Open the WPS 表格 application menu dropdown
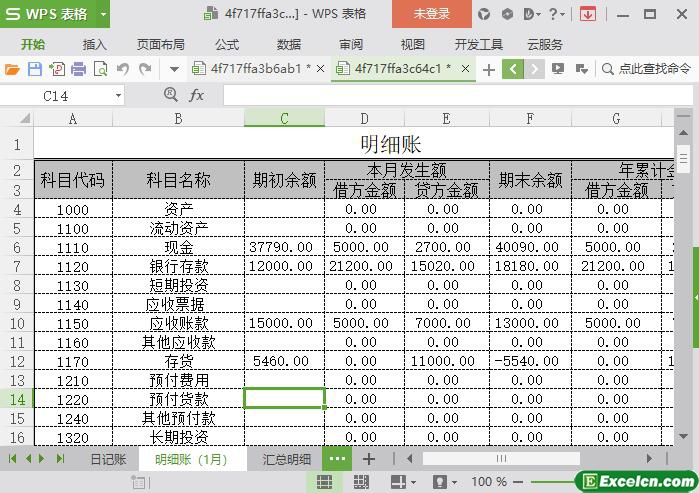The width and height of the screenshot is (699, 493). click(103, 14)
